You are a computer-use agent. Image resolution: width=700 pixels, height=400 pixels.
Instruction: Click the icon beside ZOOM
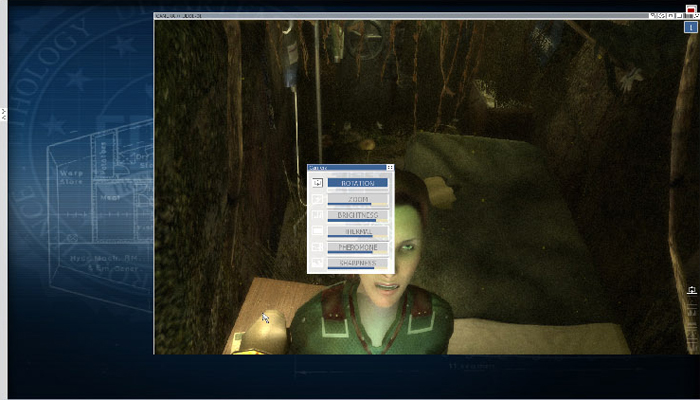pyautogui.click(x=317, y=199)
